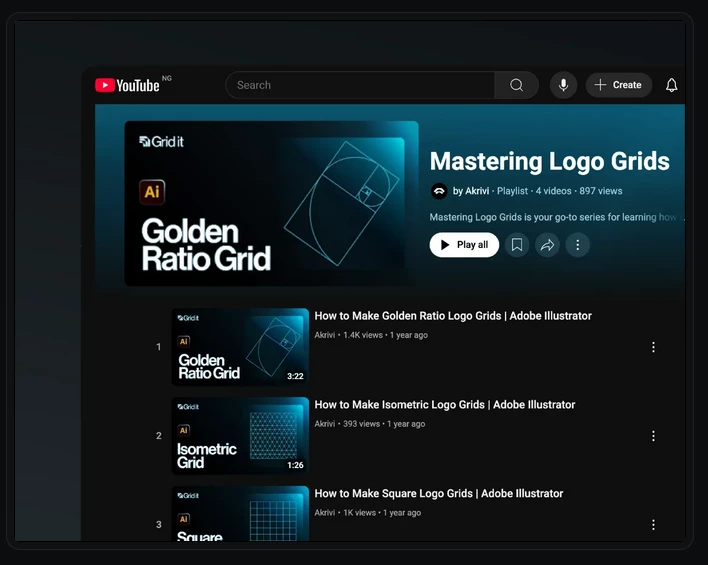708x565 pixels.
Task: Click '1K views' text
Action: pos(359,513)
